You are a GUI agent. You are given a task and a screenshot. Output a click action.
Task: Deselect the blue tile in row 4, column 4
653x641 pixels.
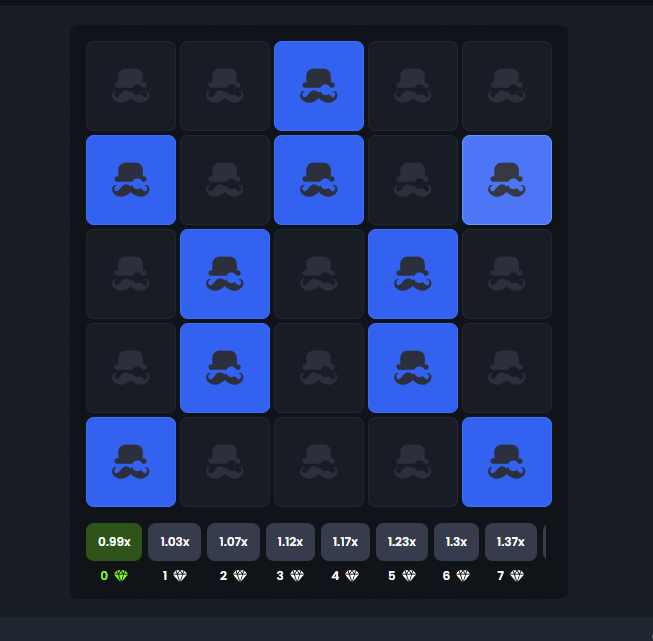click(413, 368)
